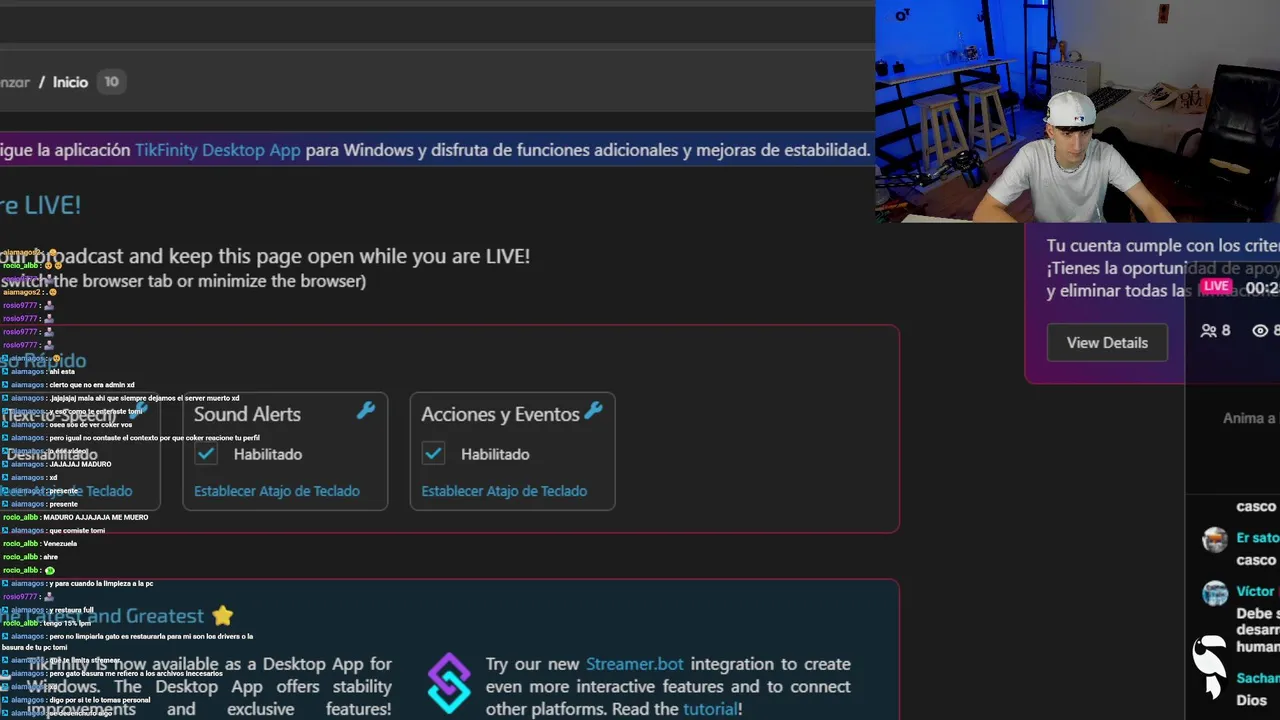This screenshot has width=1280, height=720.
Task: Toggle Acciones y Eventos Habilitado checkbox
Action: (x=433, y=453)
